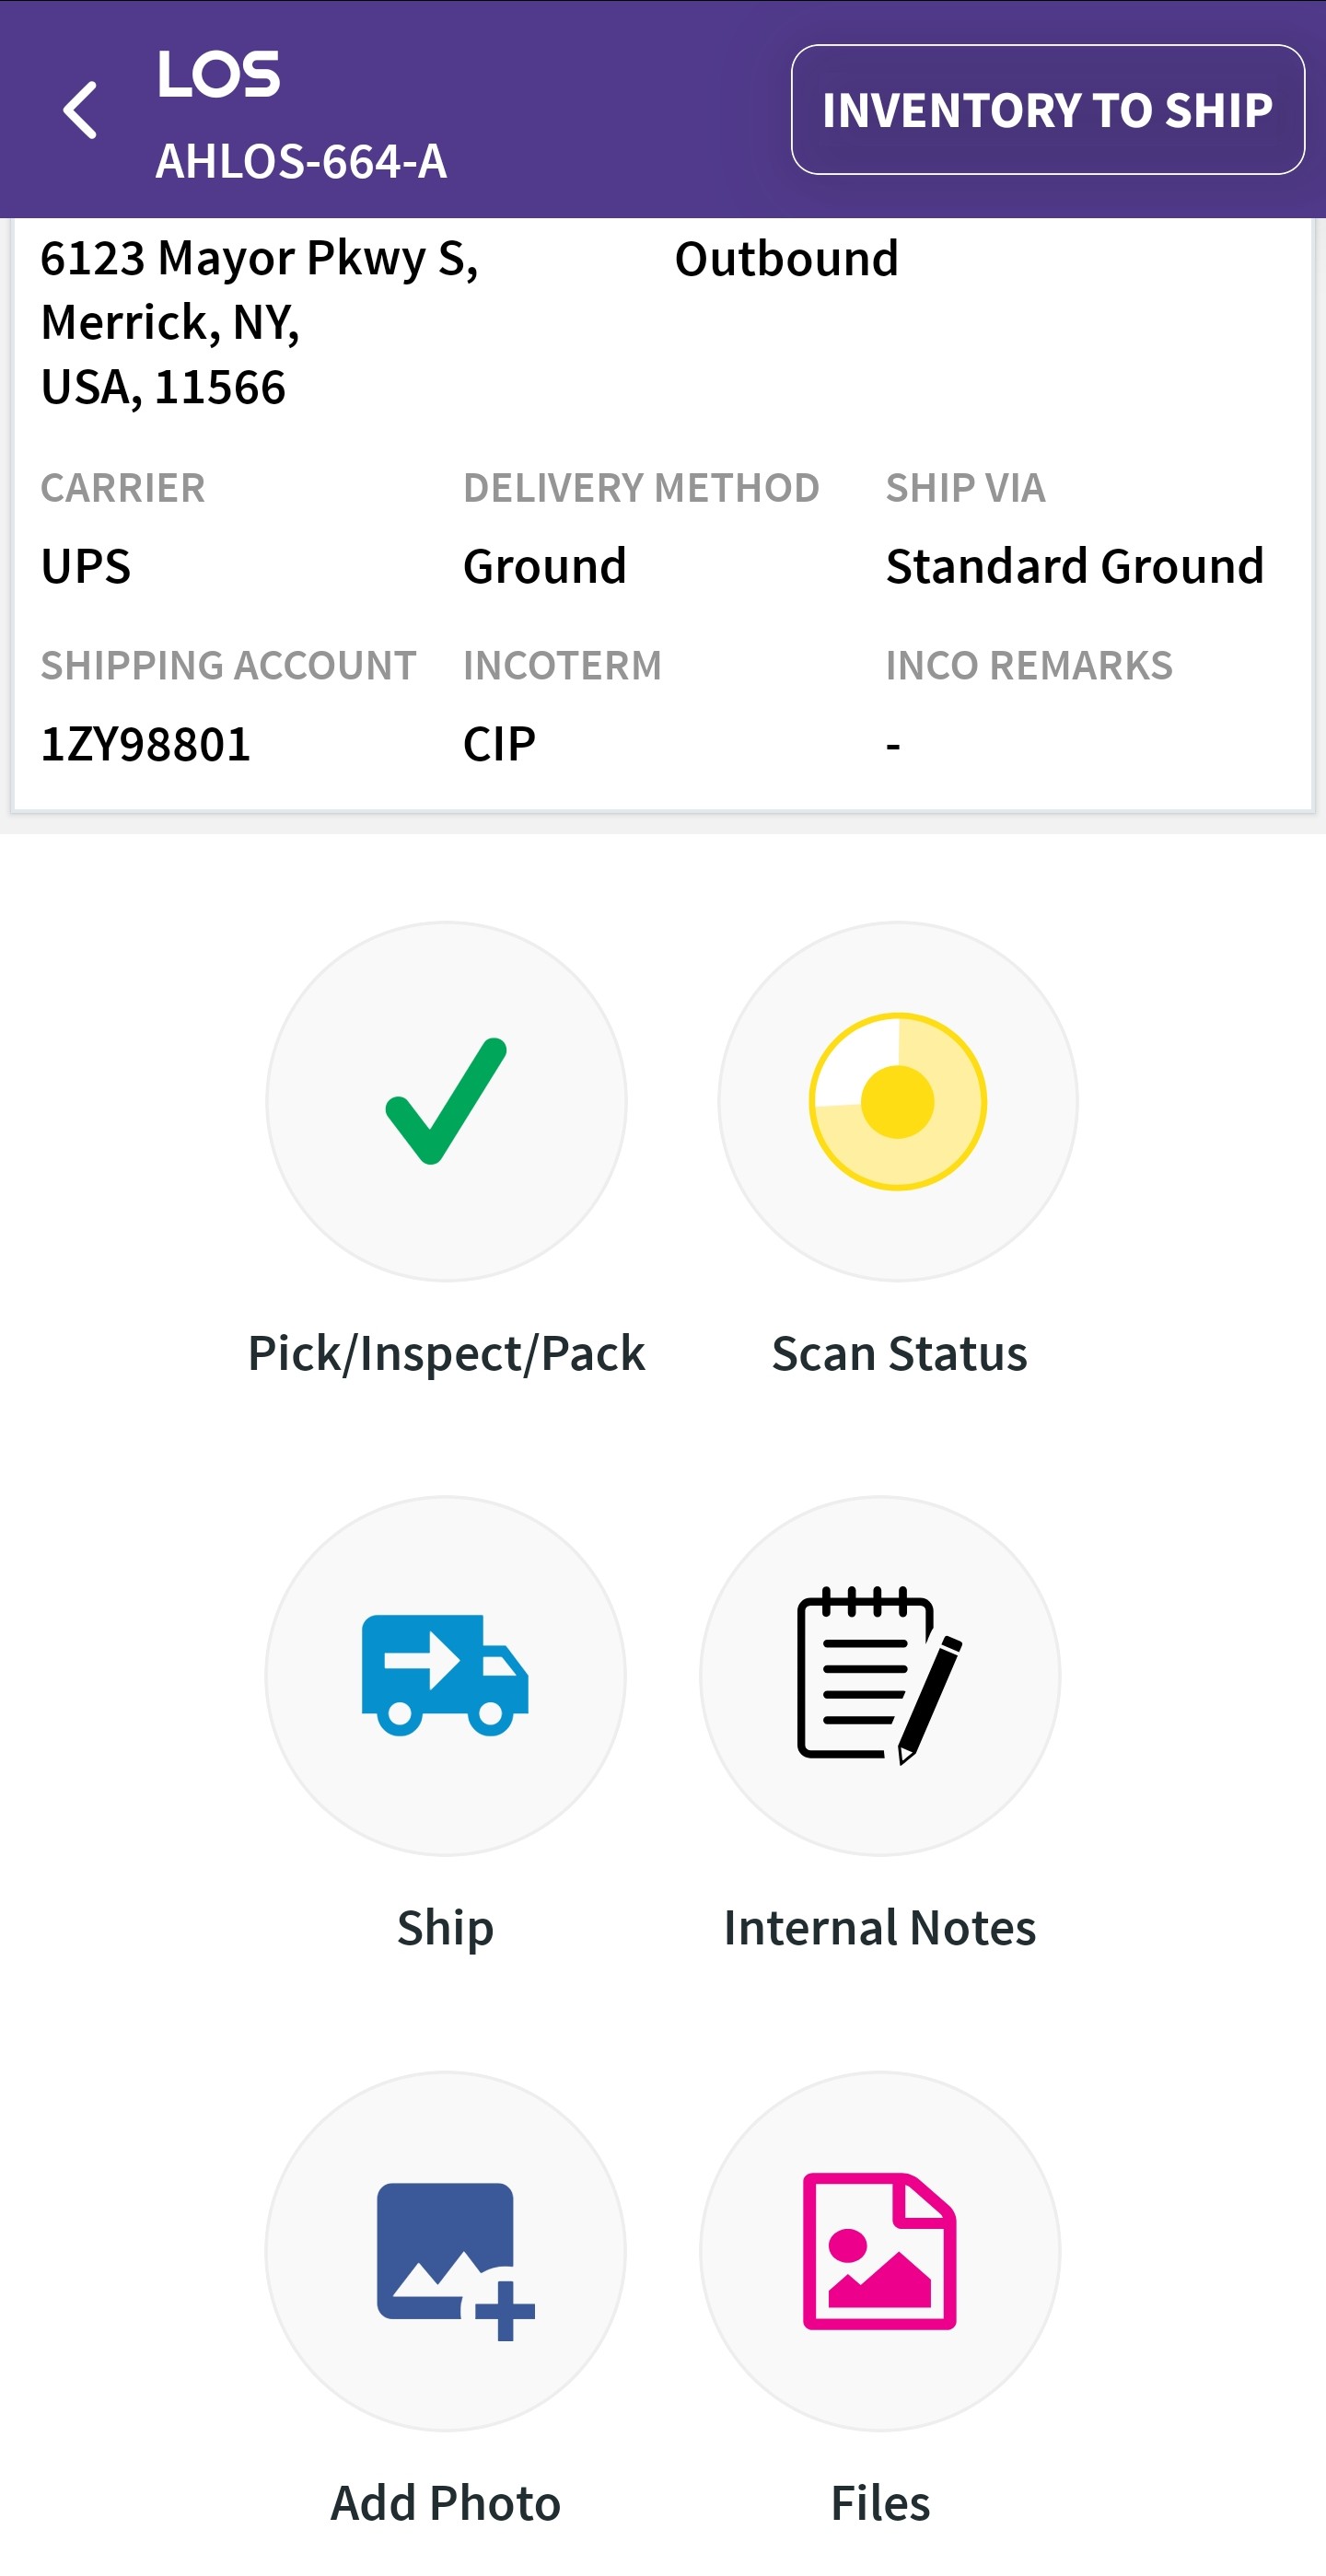Select the Internal Notes text label
The image size is (1326, 2576).
point(879,1927)
